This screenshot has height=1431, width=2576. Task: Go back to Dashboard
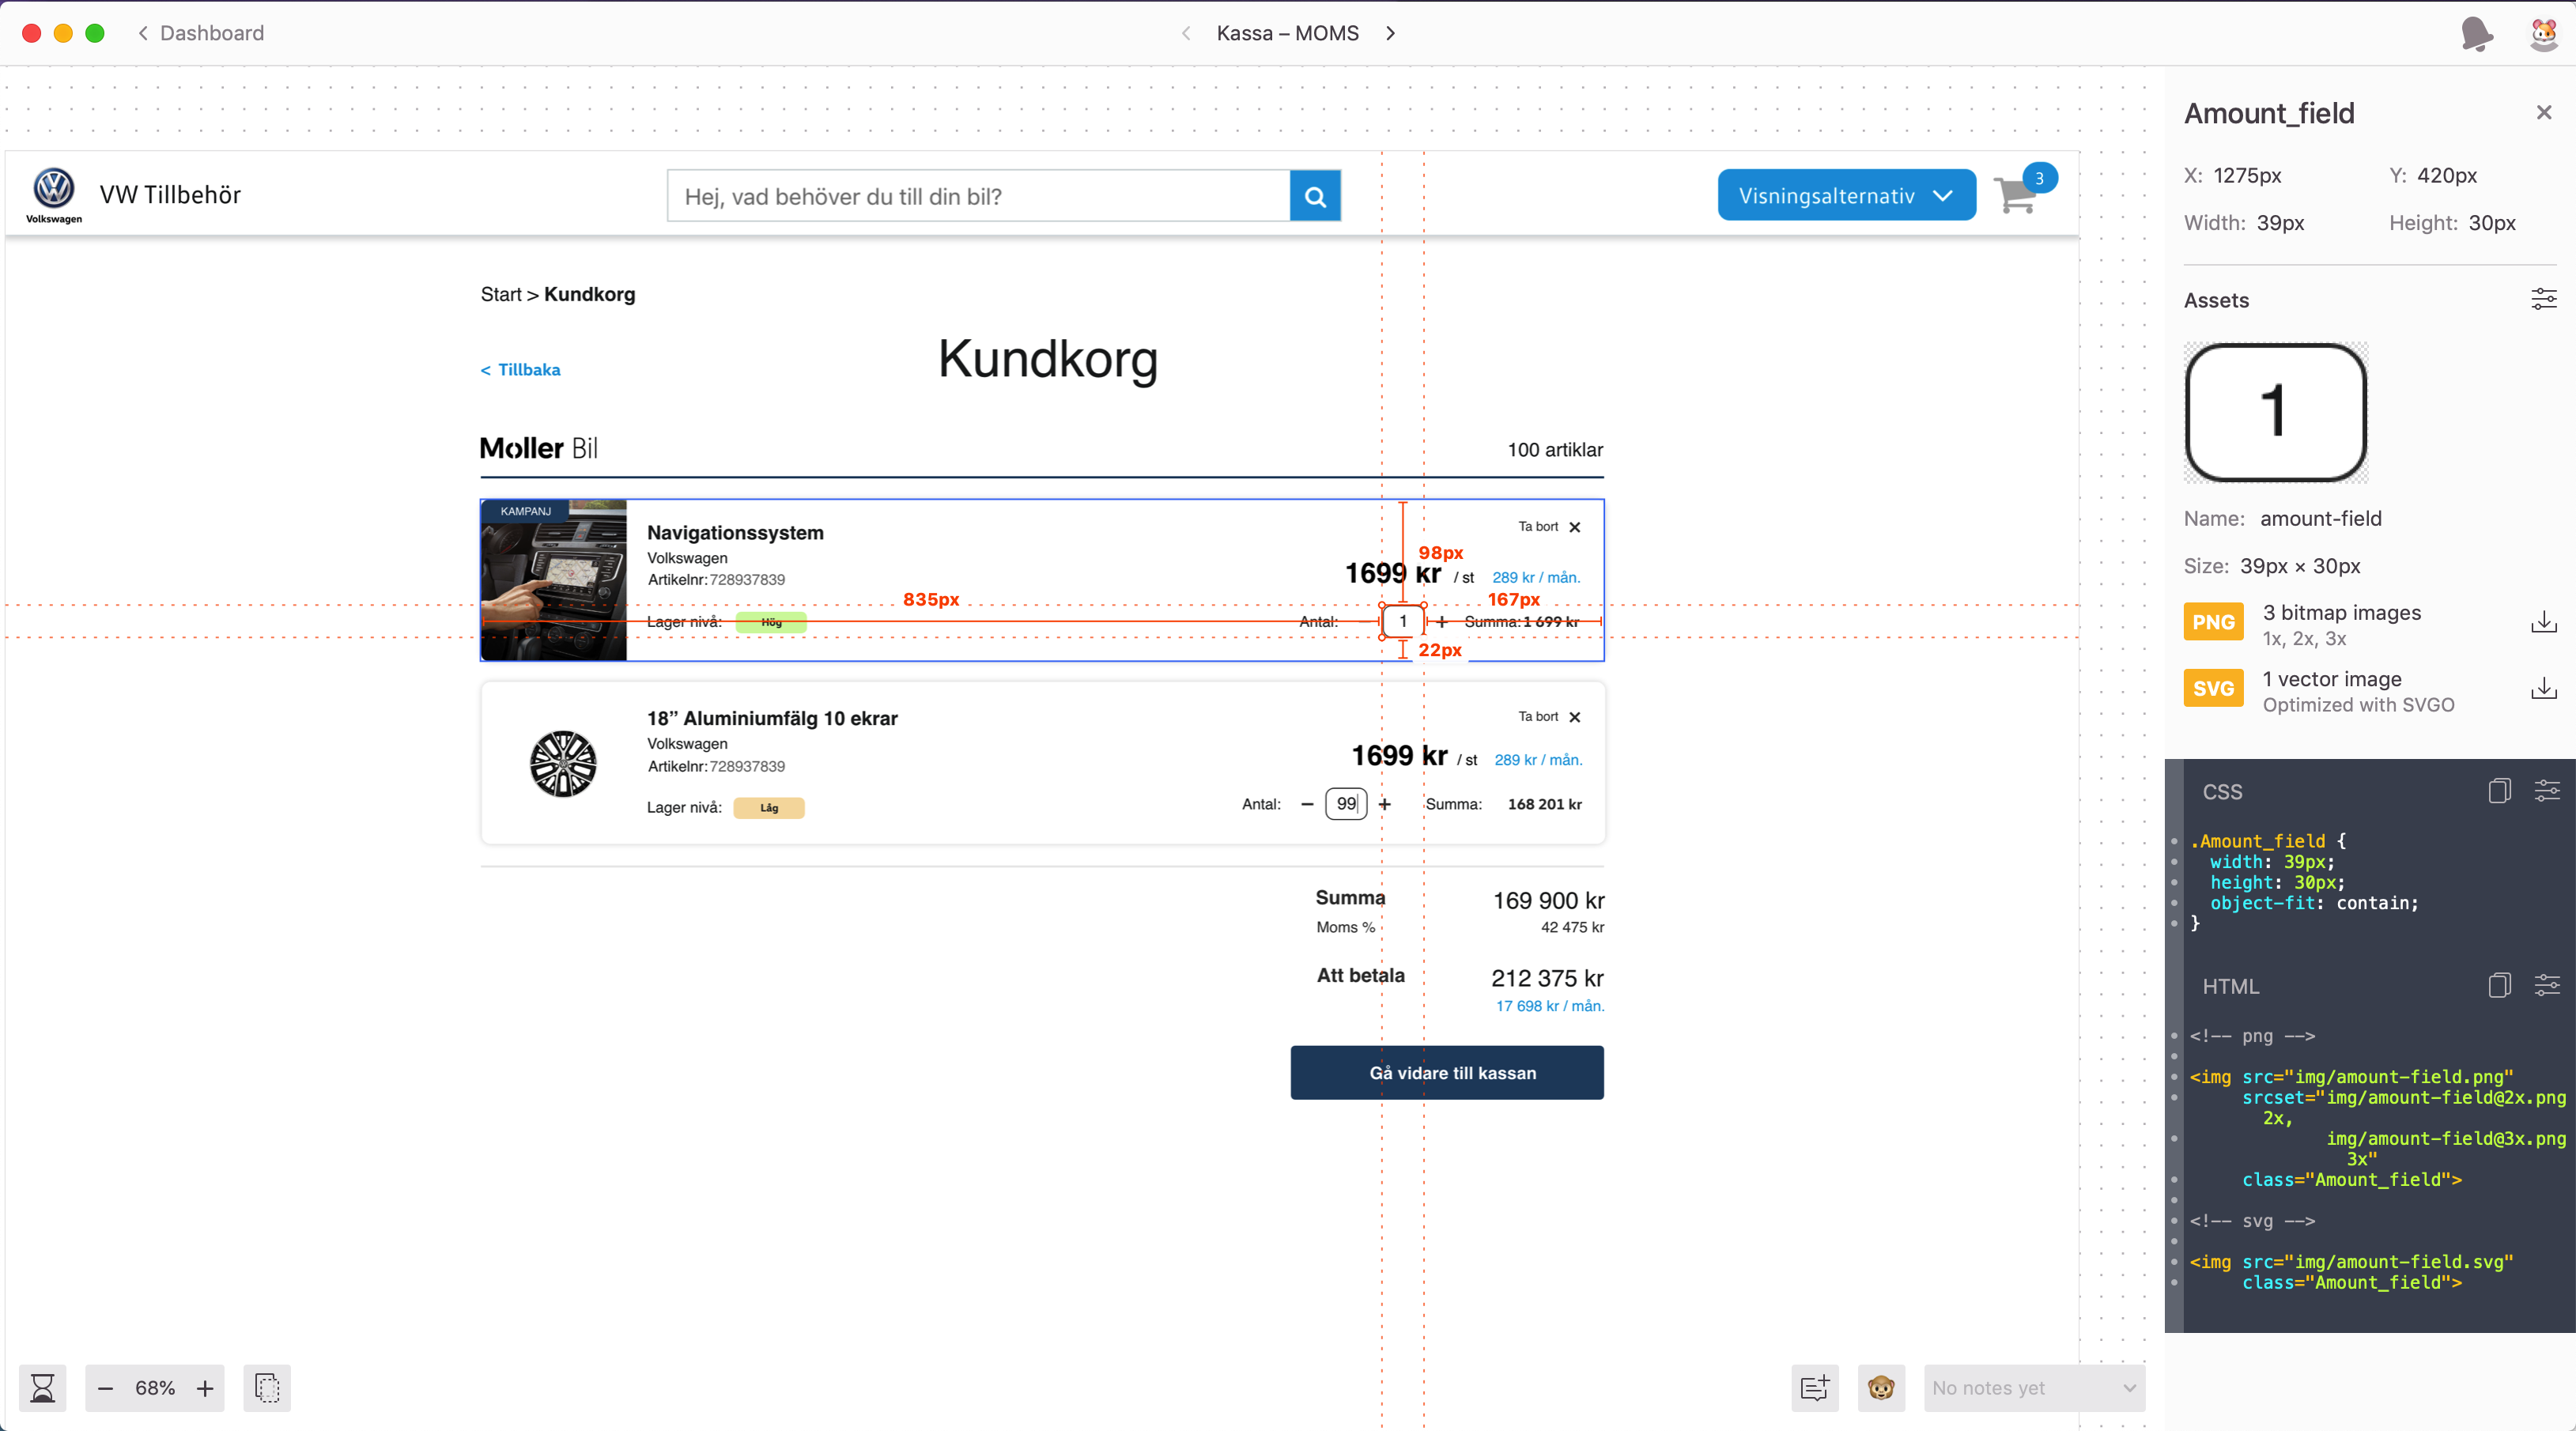(x=201, y=33)
